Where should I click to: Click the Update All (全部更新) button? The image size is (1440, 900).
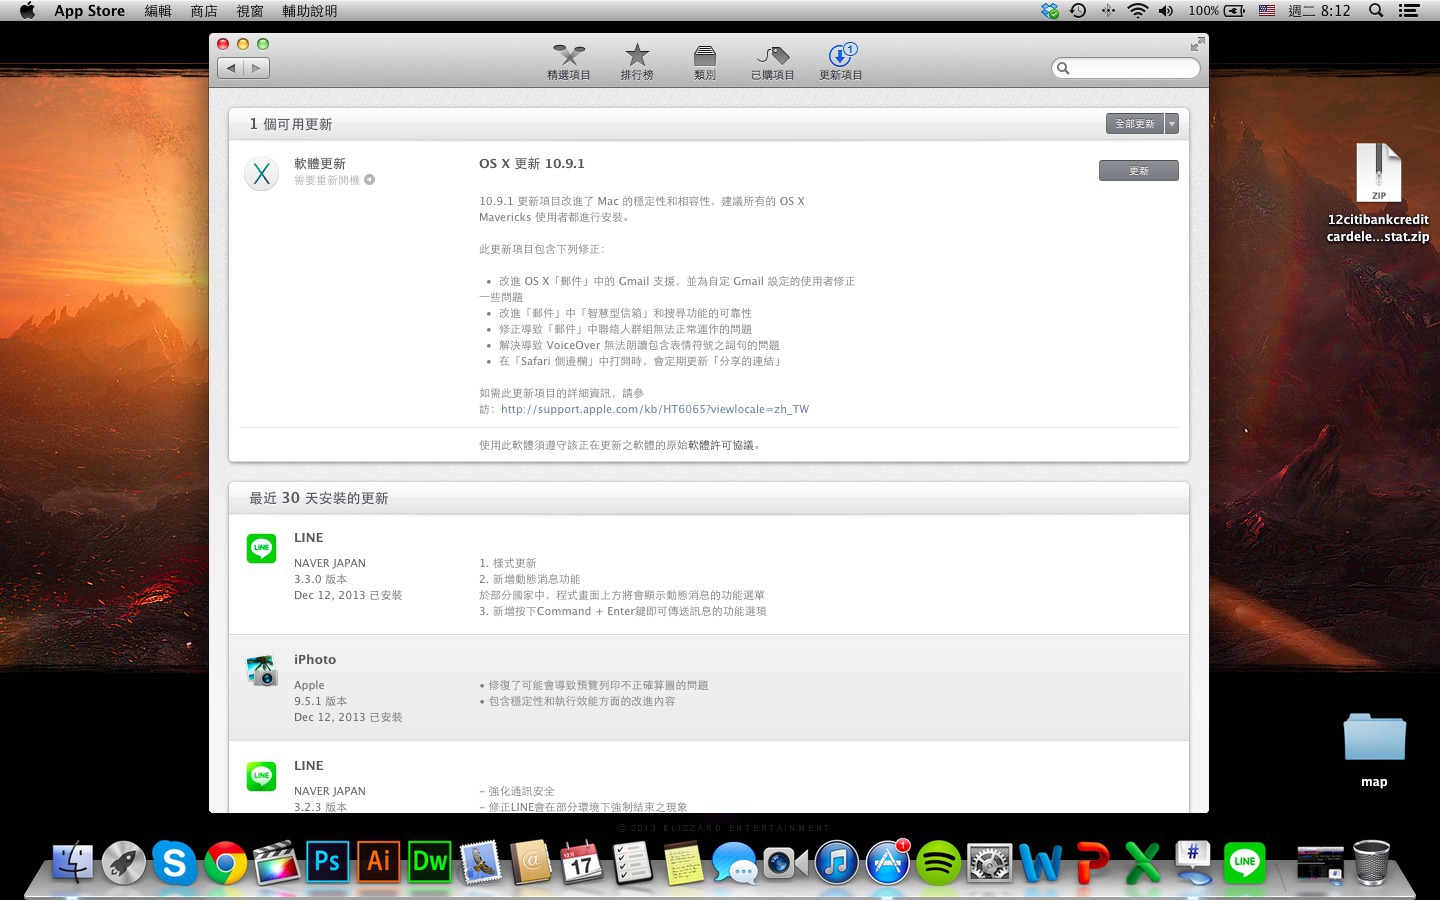pos(1135,123)
